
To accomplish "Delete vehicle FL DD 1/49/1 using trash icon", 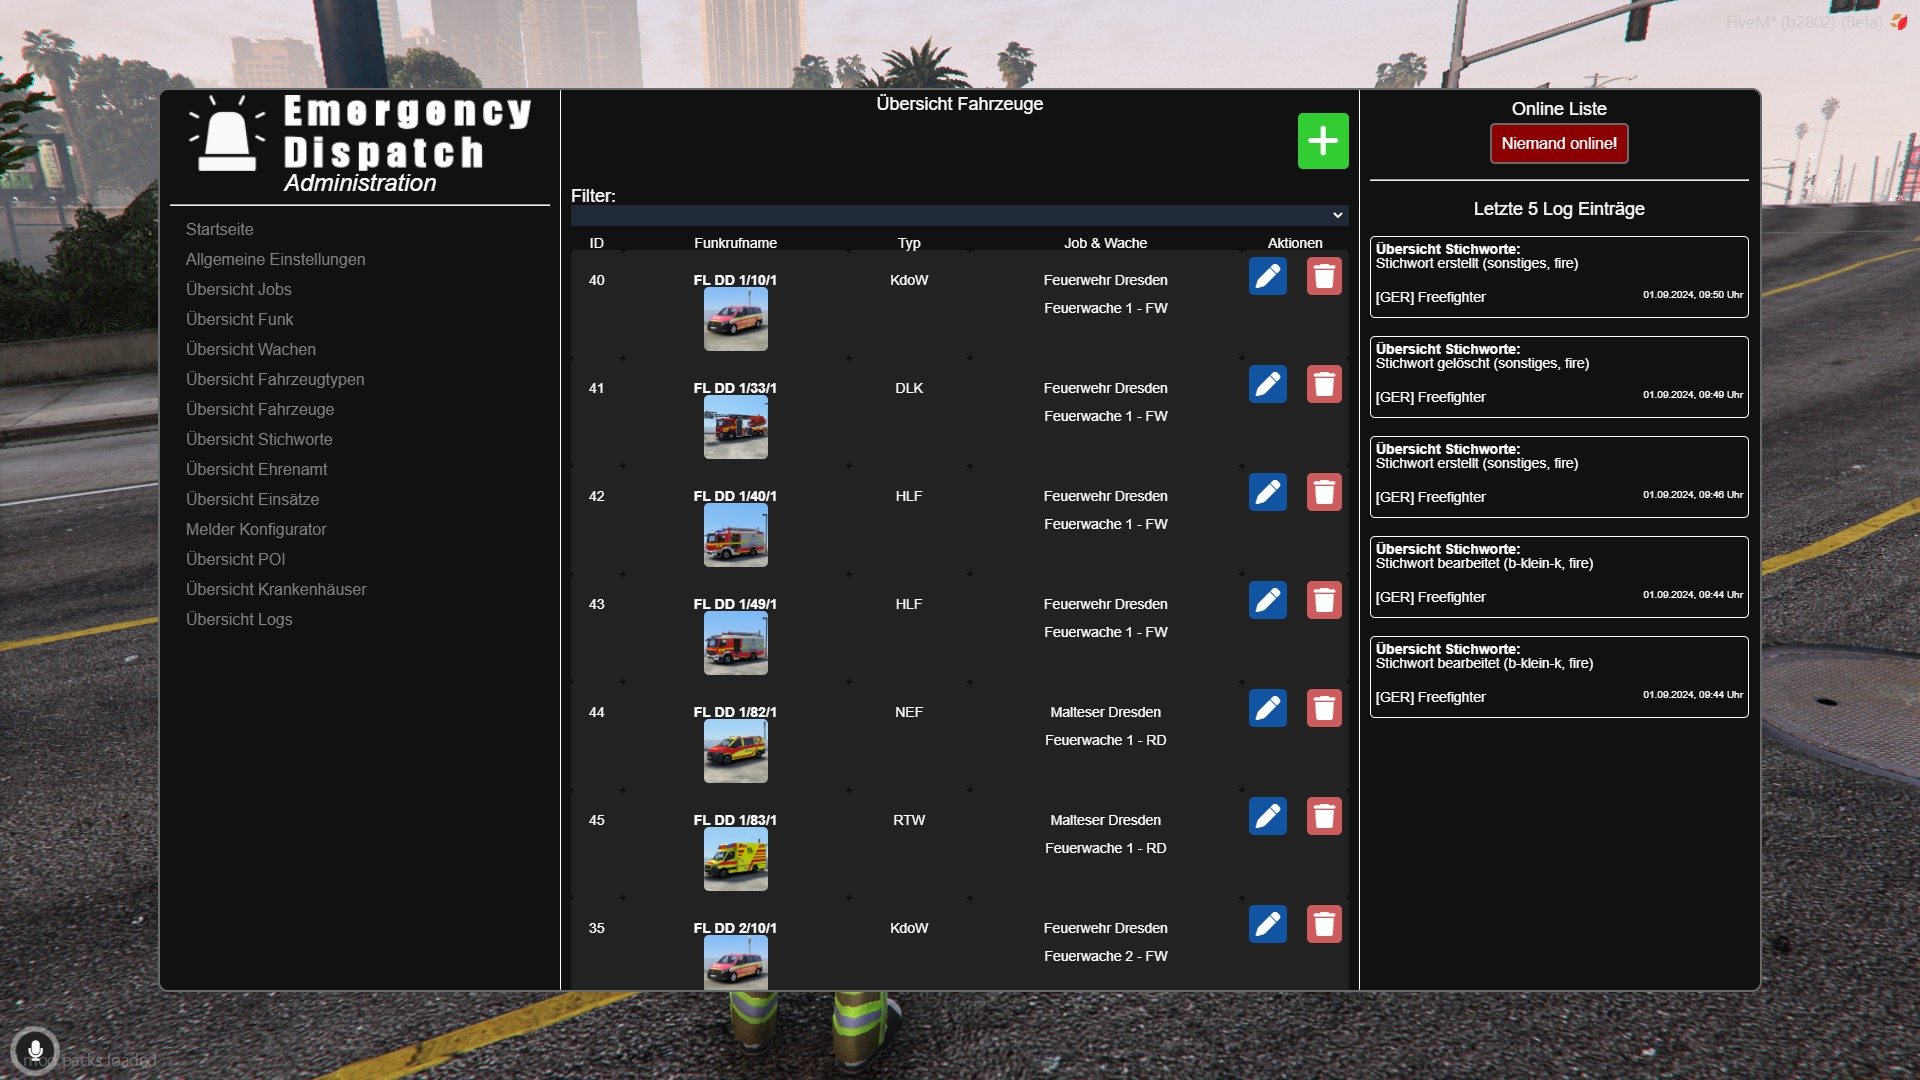I will click(1323, 600).
